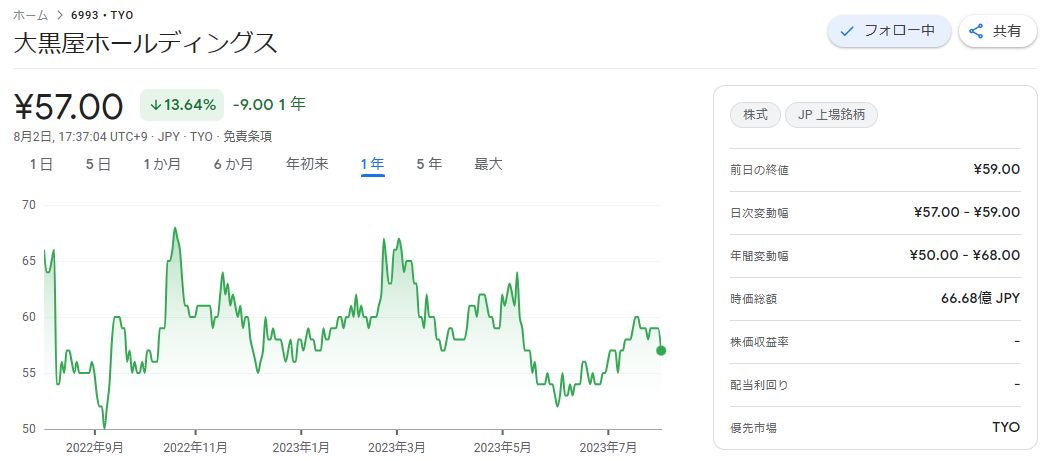Click the 優先市場 row label
The height and width of the screenshot is (461, 1055).
753,428
